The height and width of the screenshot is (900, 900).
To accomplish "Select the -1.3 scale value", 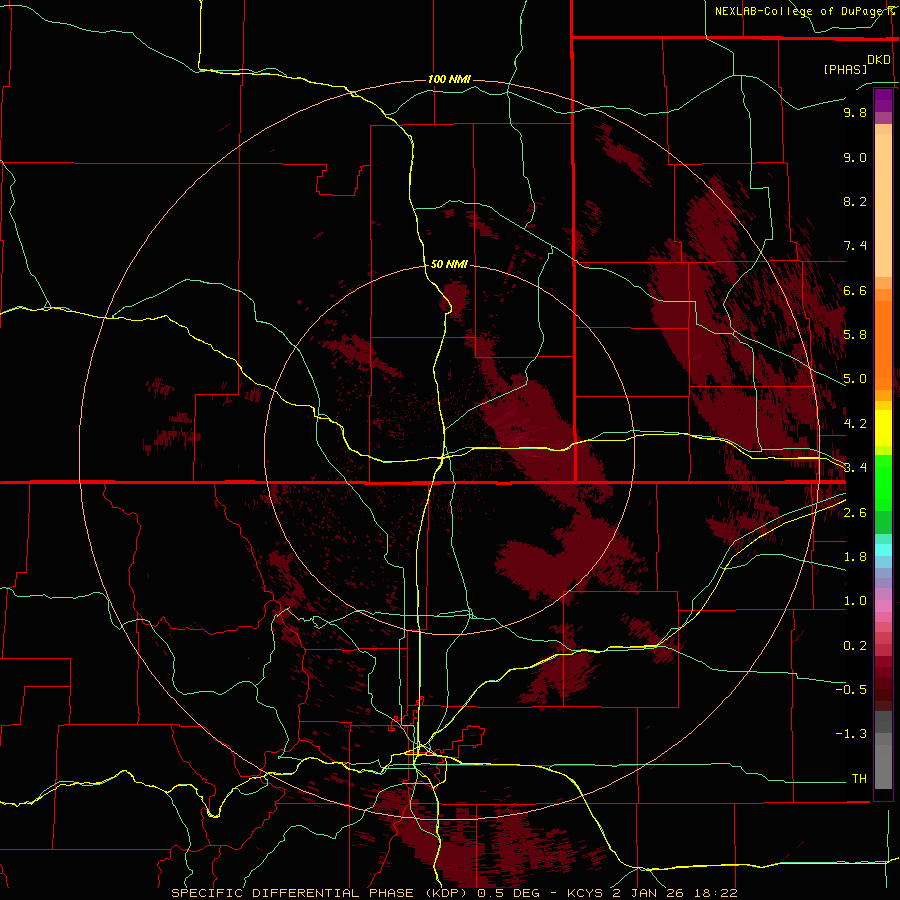I will click(x=851, y=734).
